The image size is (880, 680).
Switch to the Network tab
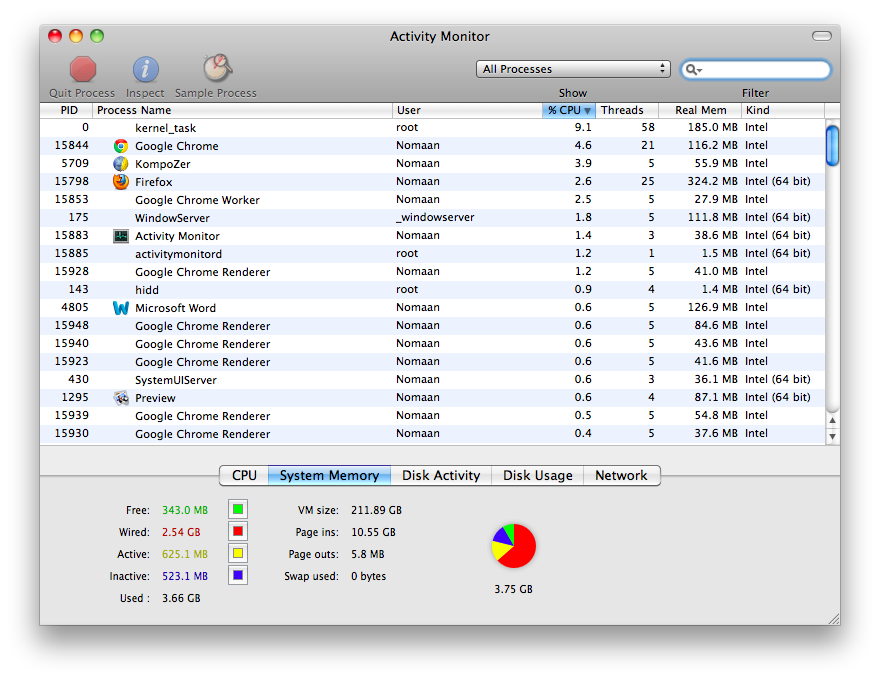[621, 475]
